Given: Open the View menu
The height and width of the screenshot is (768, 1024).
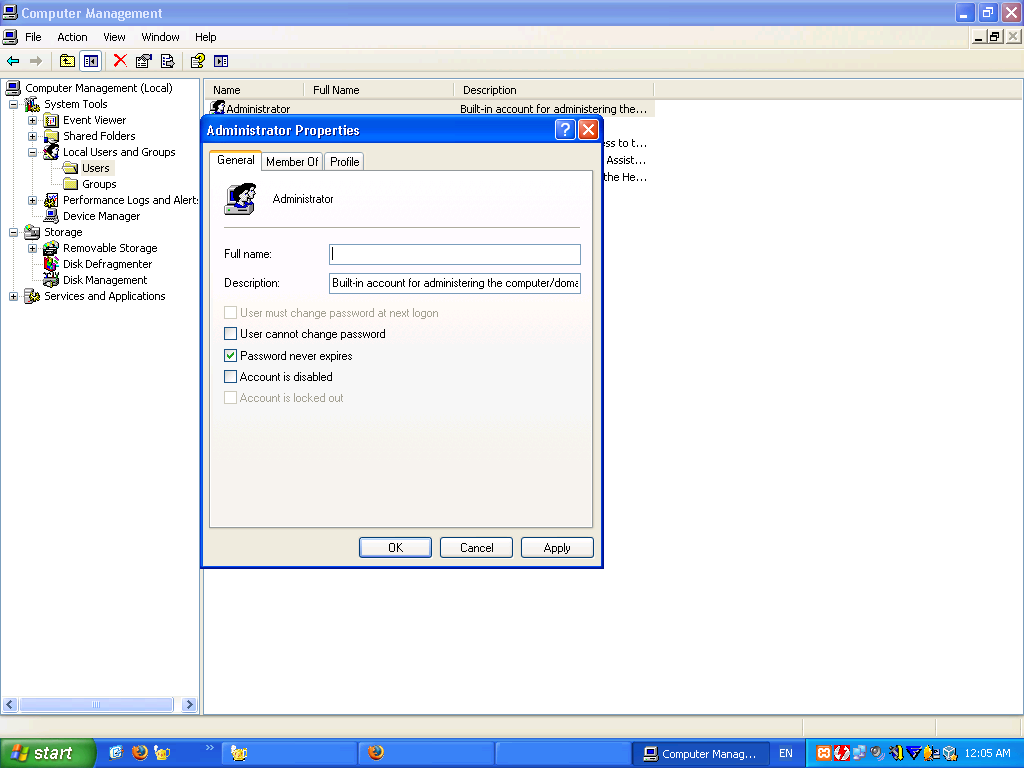Looking at the screenshot, I should click(x=114, y=37).
